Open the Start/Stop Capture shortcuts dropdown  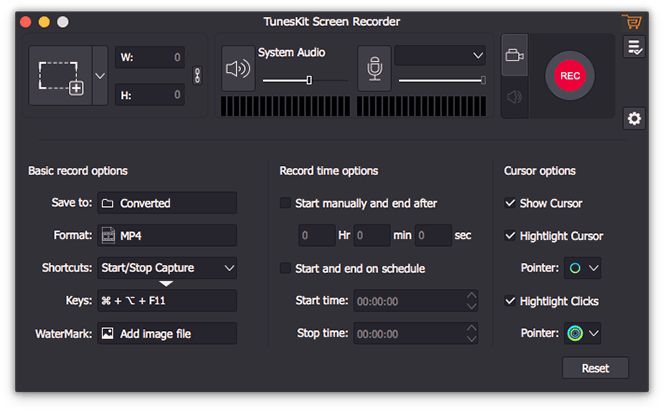(x=168, y=267)
